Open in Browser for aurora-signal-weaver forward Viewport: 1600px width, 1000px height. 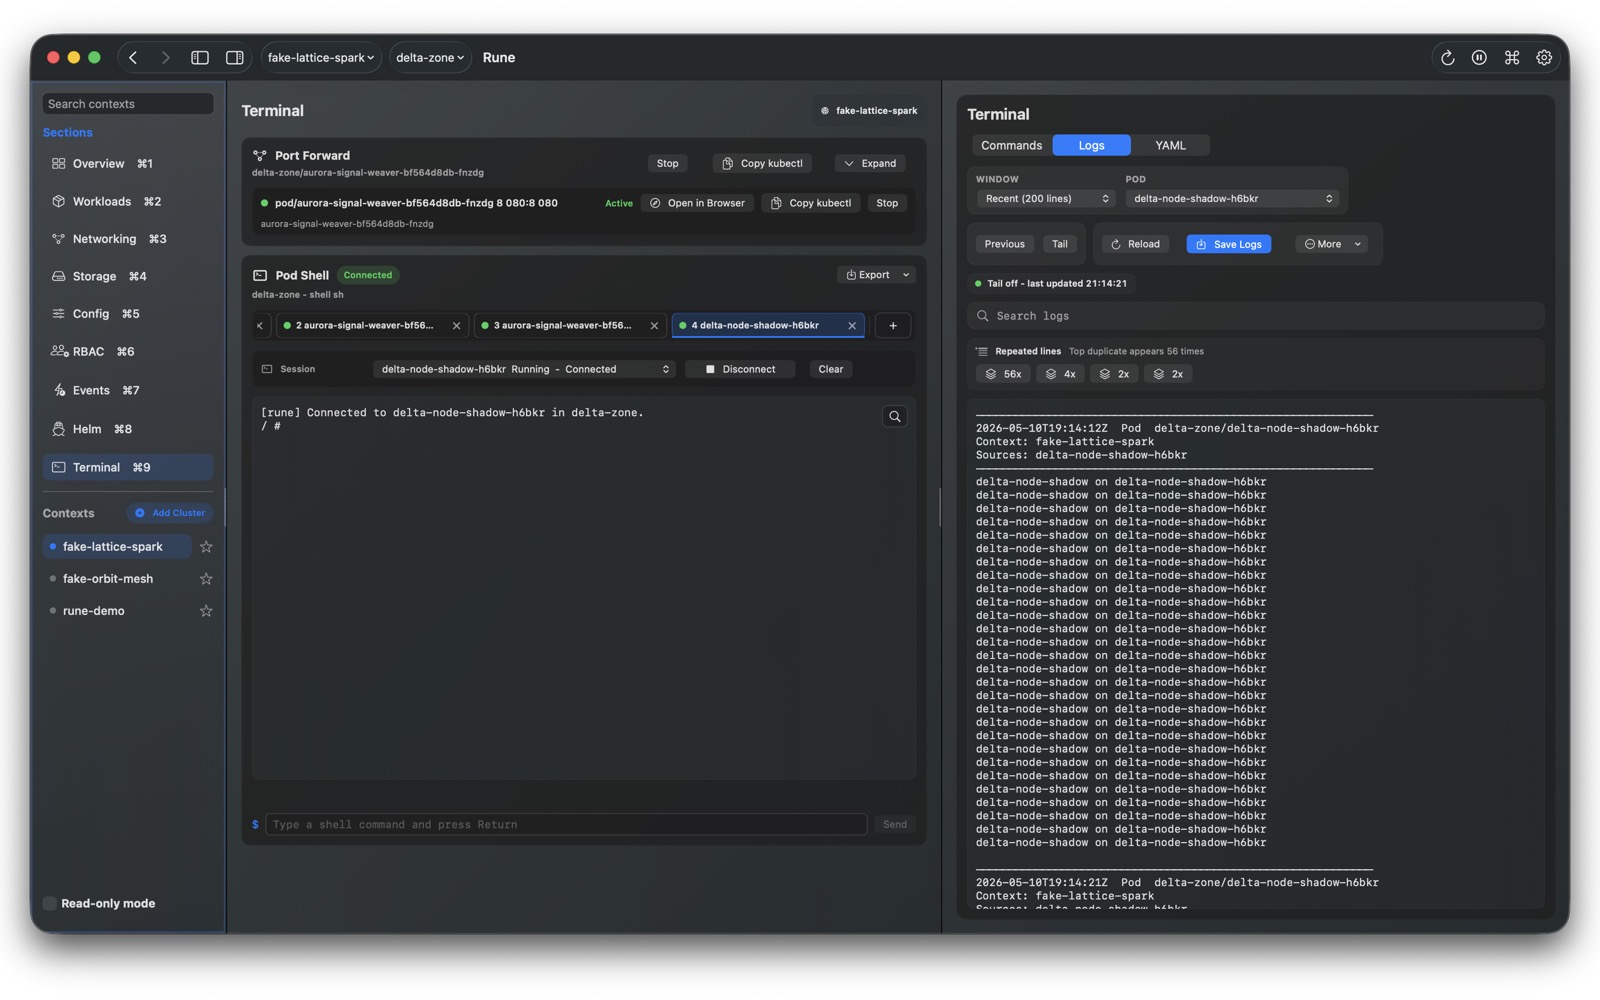(697, 203)
